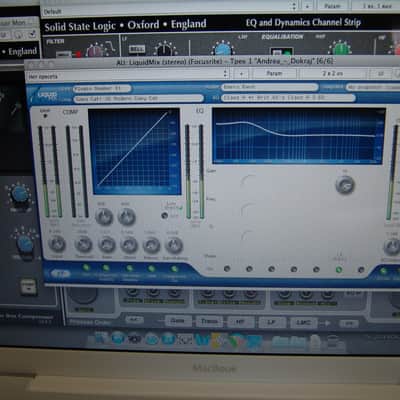Open the compressor emulation selector field
This screenshot has width=400, height=400.
pyautogui.click(x=138, y=98)
